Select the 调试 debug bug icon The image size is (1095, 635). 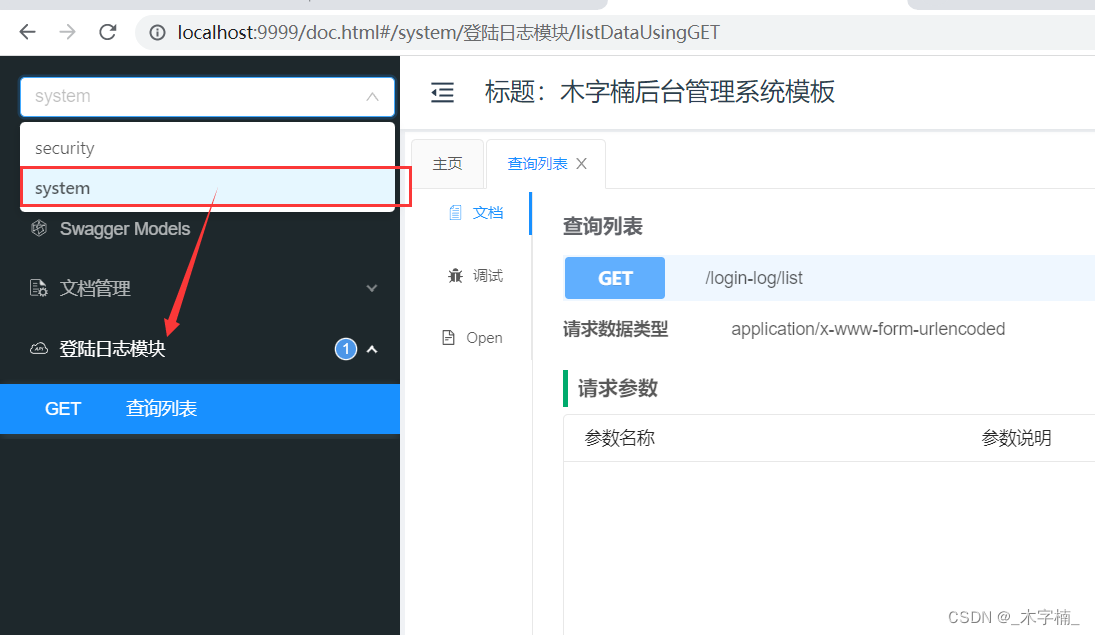click(456, 274)
